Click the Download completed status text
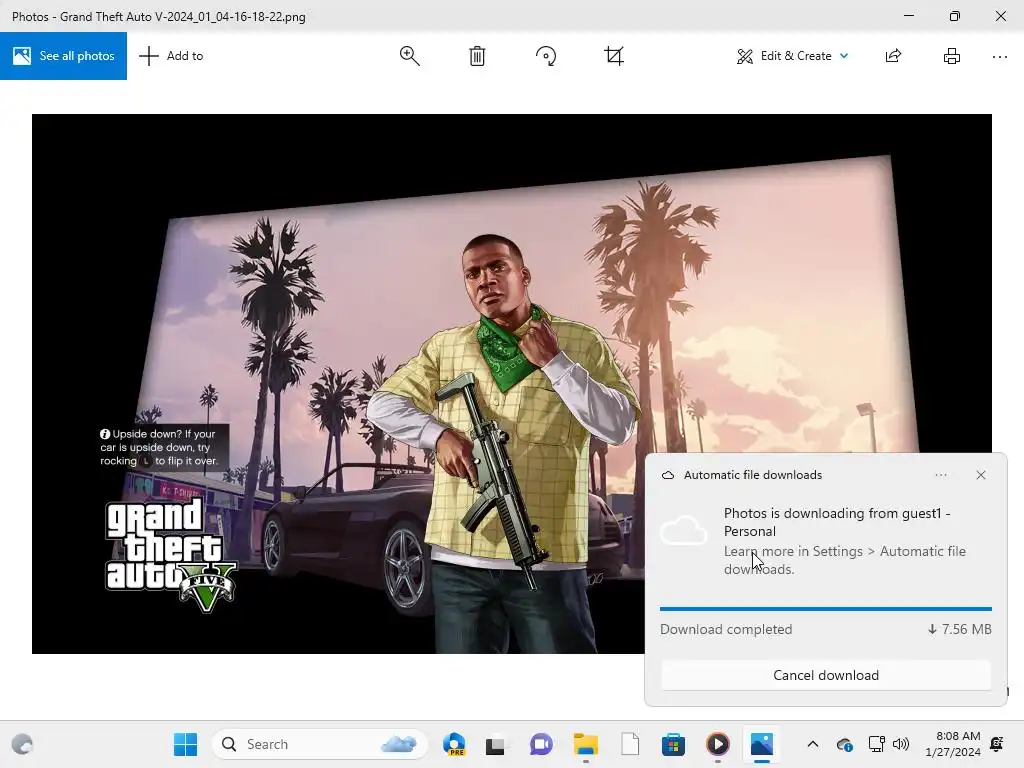 726,630
